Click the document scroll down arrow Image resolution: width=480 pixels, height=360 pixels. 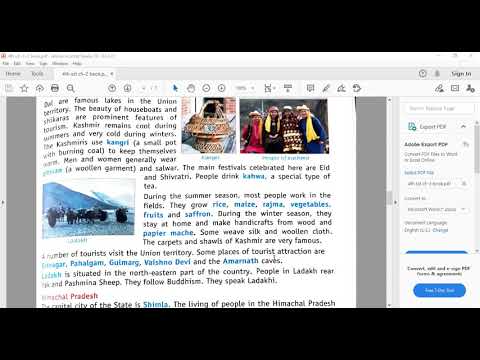389,305
